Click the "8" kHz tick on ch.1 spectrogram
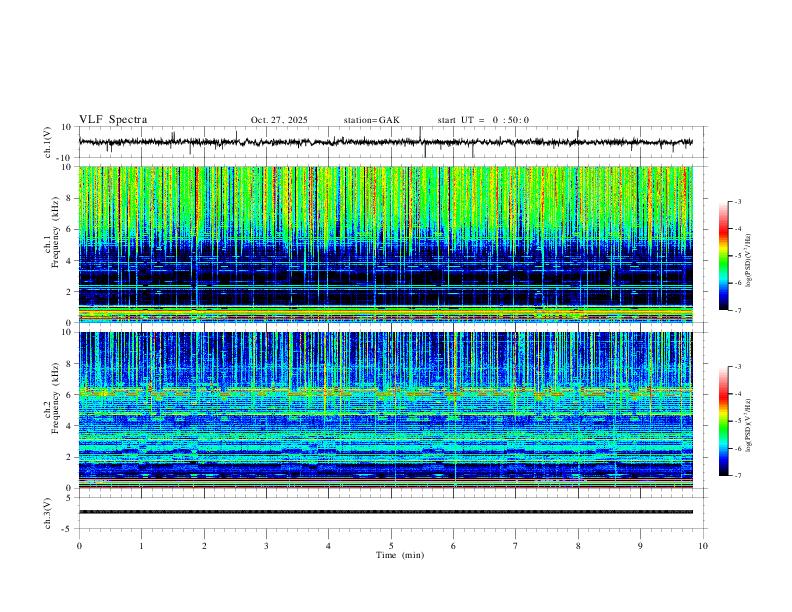Viewport: 792px width, 612px height. pos(70,198)
